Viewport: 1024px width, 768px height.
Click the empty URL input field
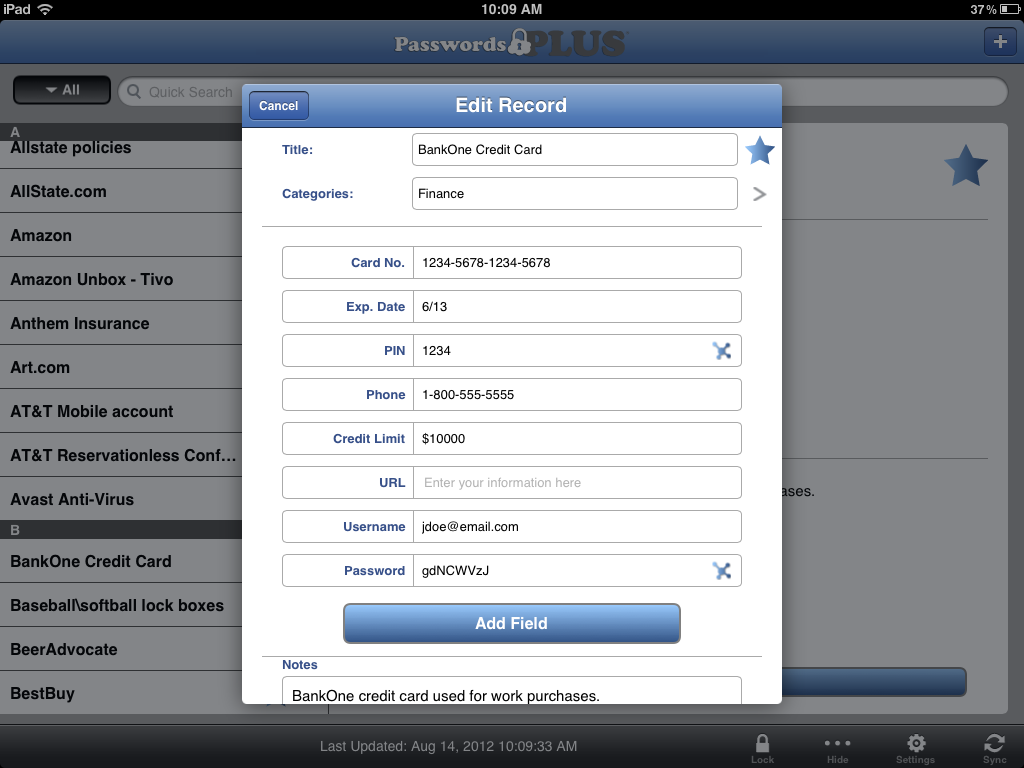tap(576, 483)
